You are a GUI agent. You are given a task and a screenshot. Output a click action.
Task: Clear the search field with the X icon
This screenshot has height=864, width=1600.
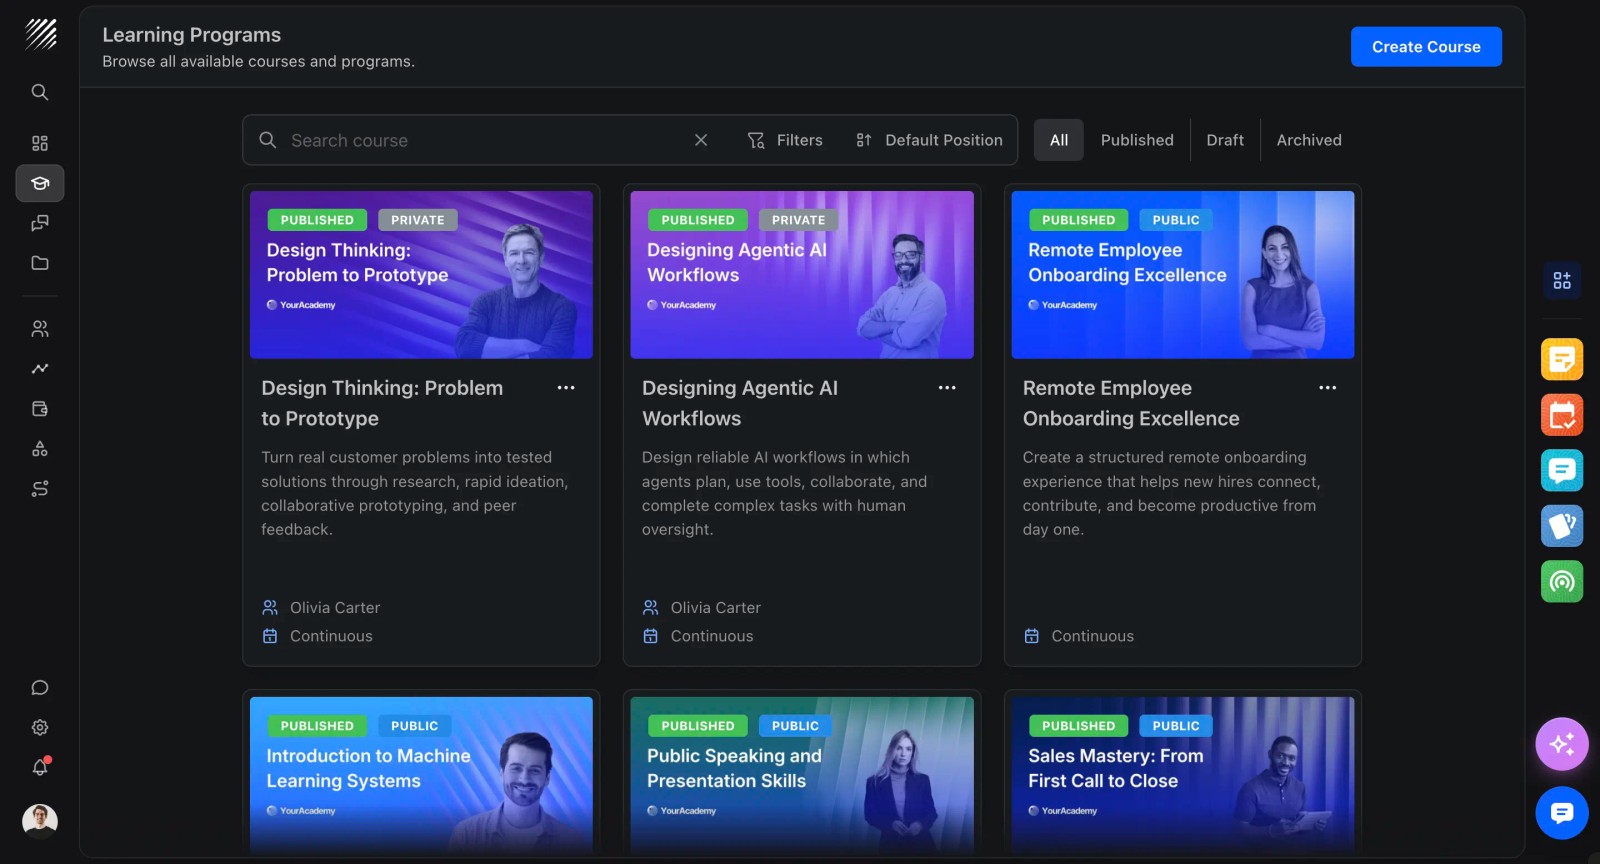coord(701,140)
